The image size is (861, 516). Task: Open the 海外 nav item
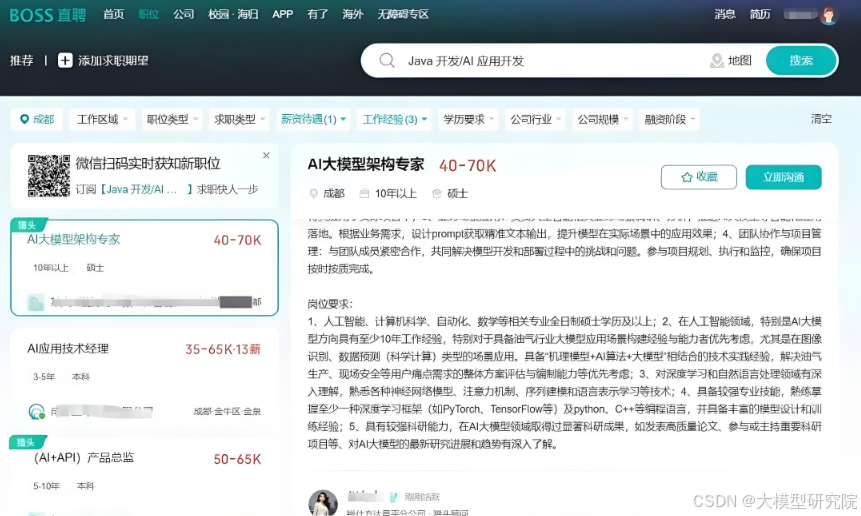tap(353, 14)
